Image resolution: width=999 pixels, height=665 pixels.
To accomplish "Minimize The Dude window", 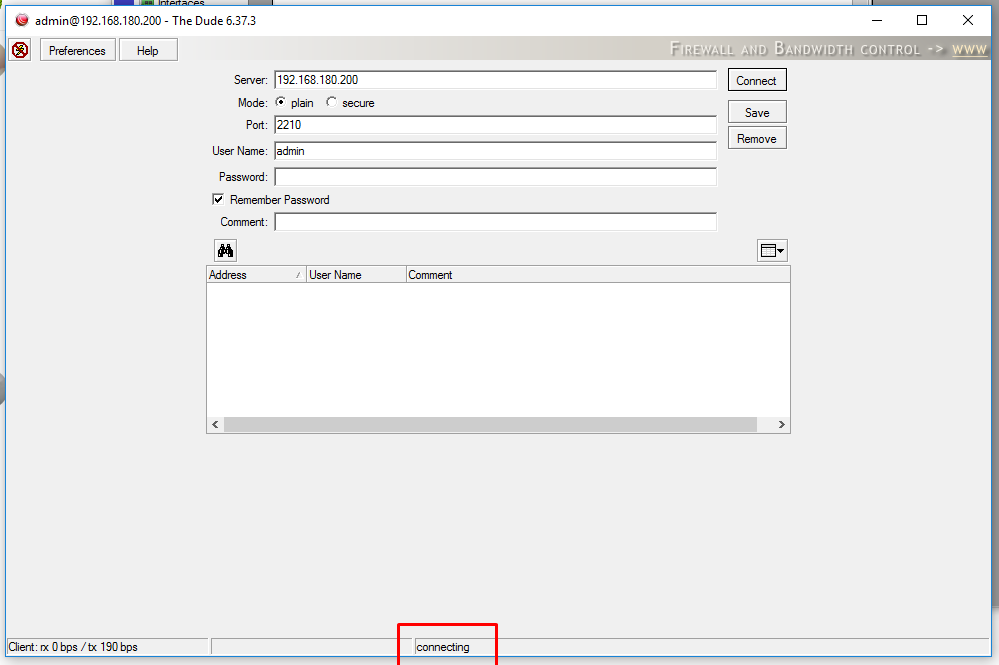I will (x=877, y=20).
